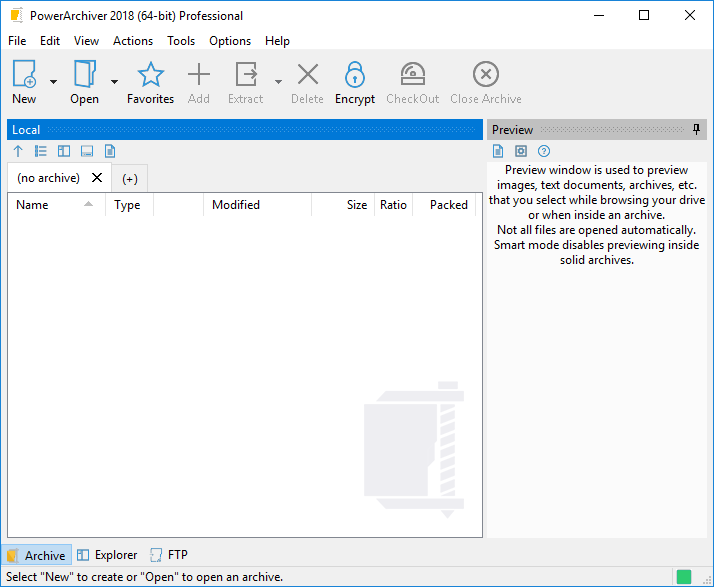Click the list view icon in Local toolbar
The image size is (714, 587).
click(41, 151)
